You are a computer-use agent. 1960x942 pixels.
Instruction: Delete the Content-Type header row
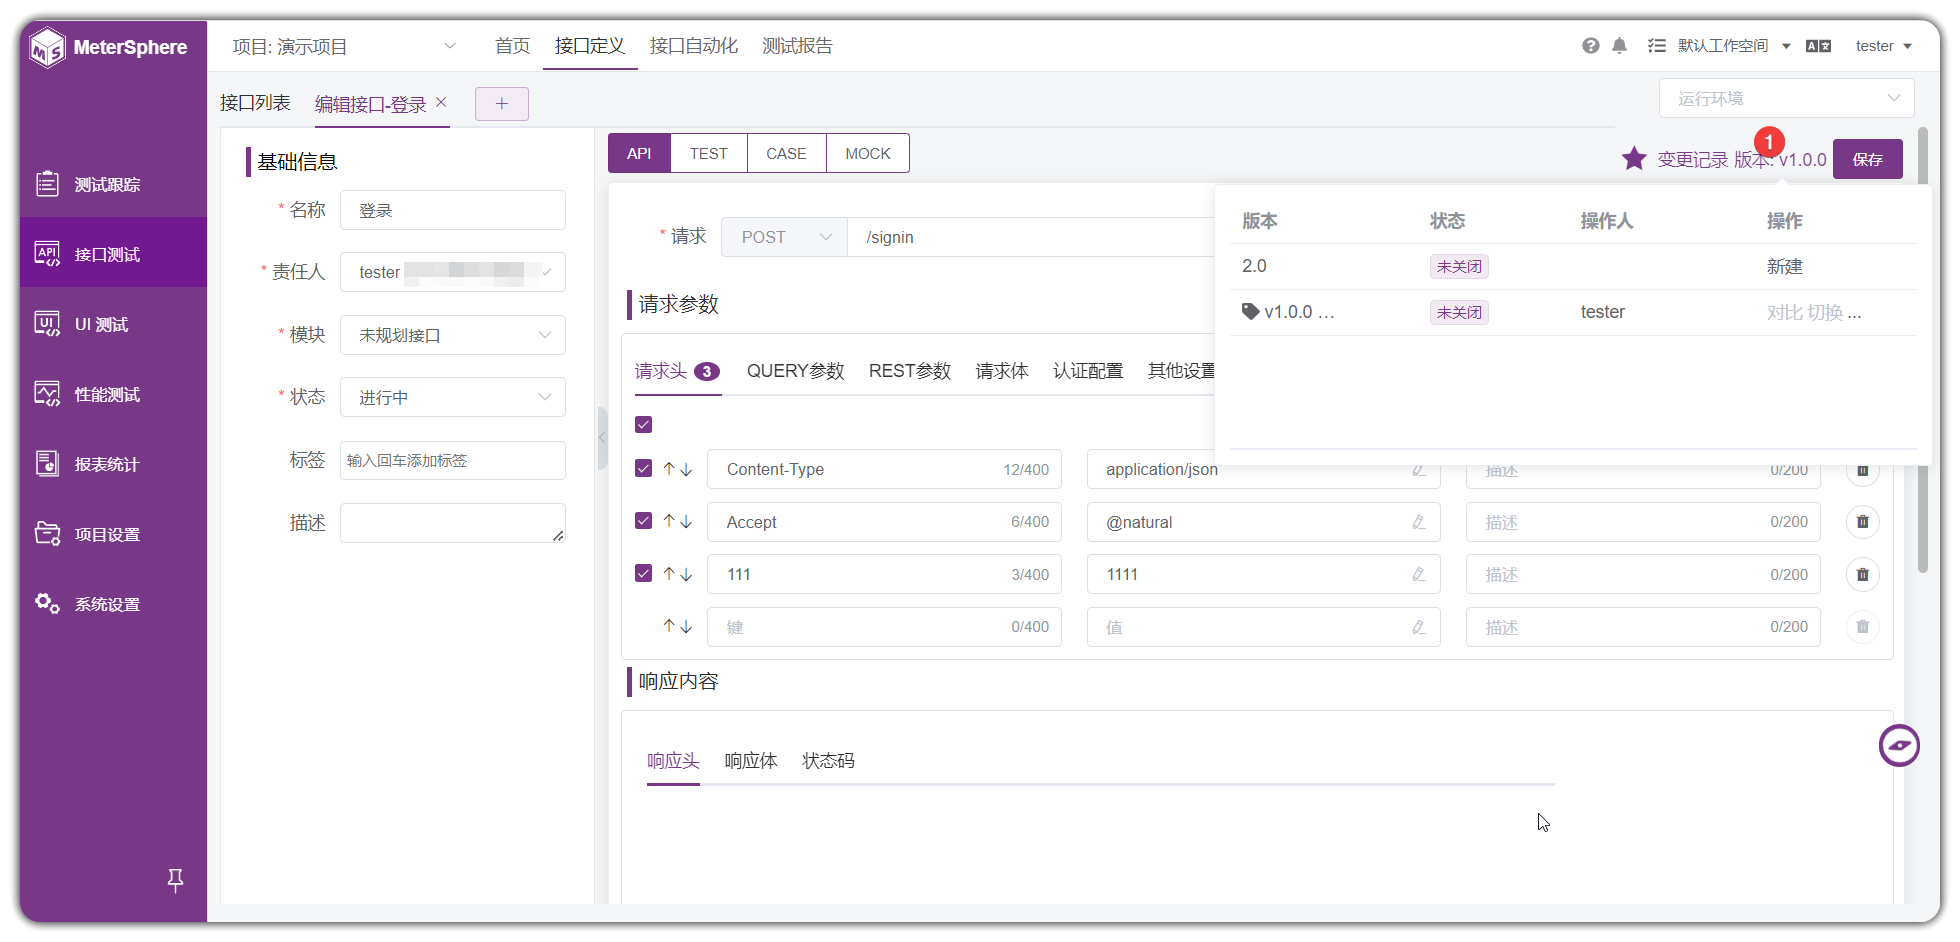(1862, 470)
